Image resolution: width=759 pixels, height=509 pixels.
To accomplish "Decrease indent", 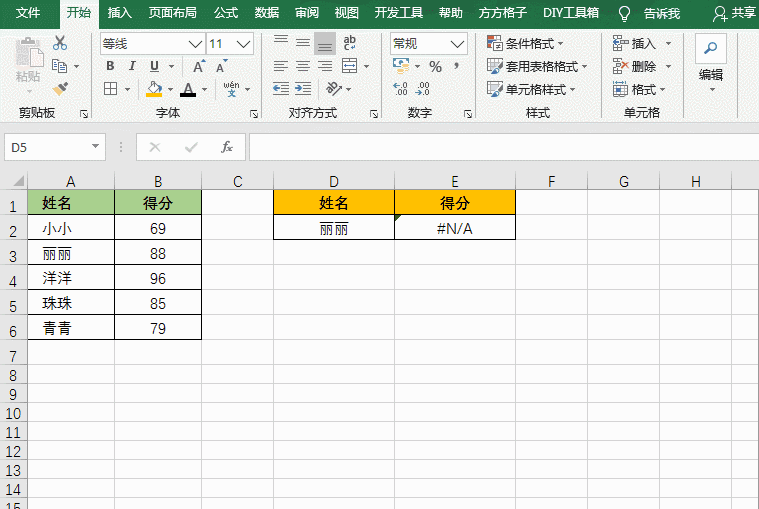I will (281, 89).
